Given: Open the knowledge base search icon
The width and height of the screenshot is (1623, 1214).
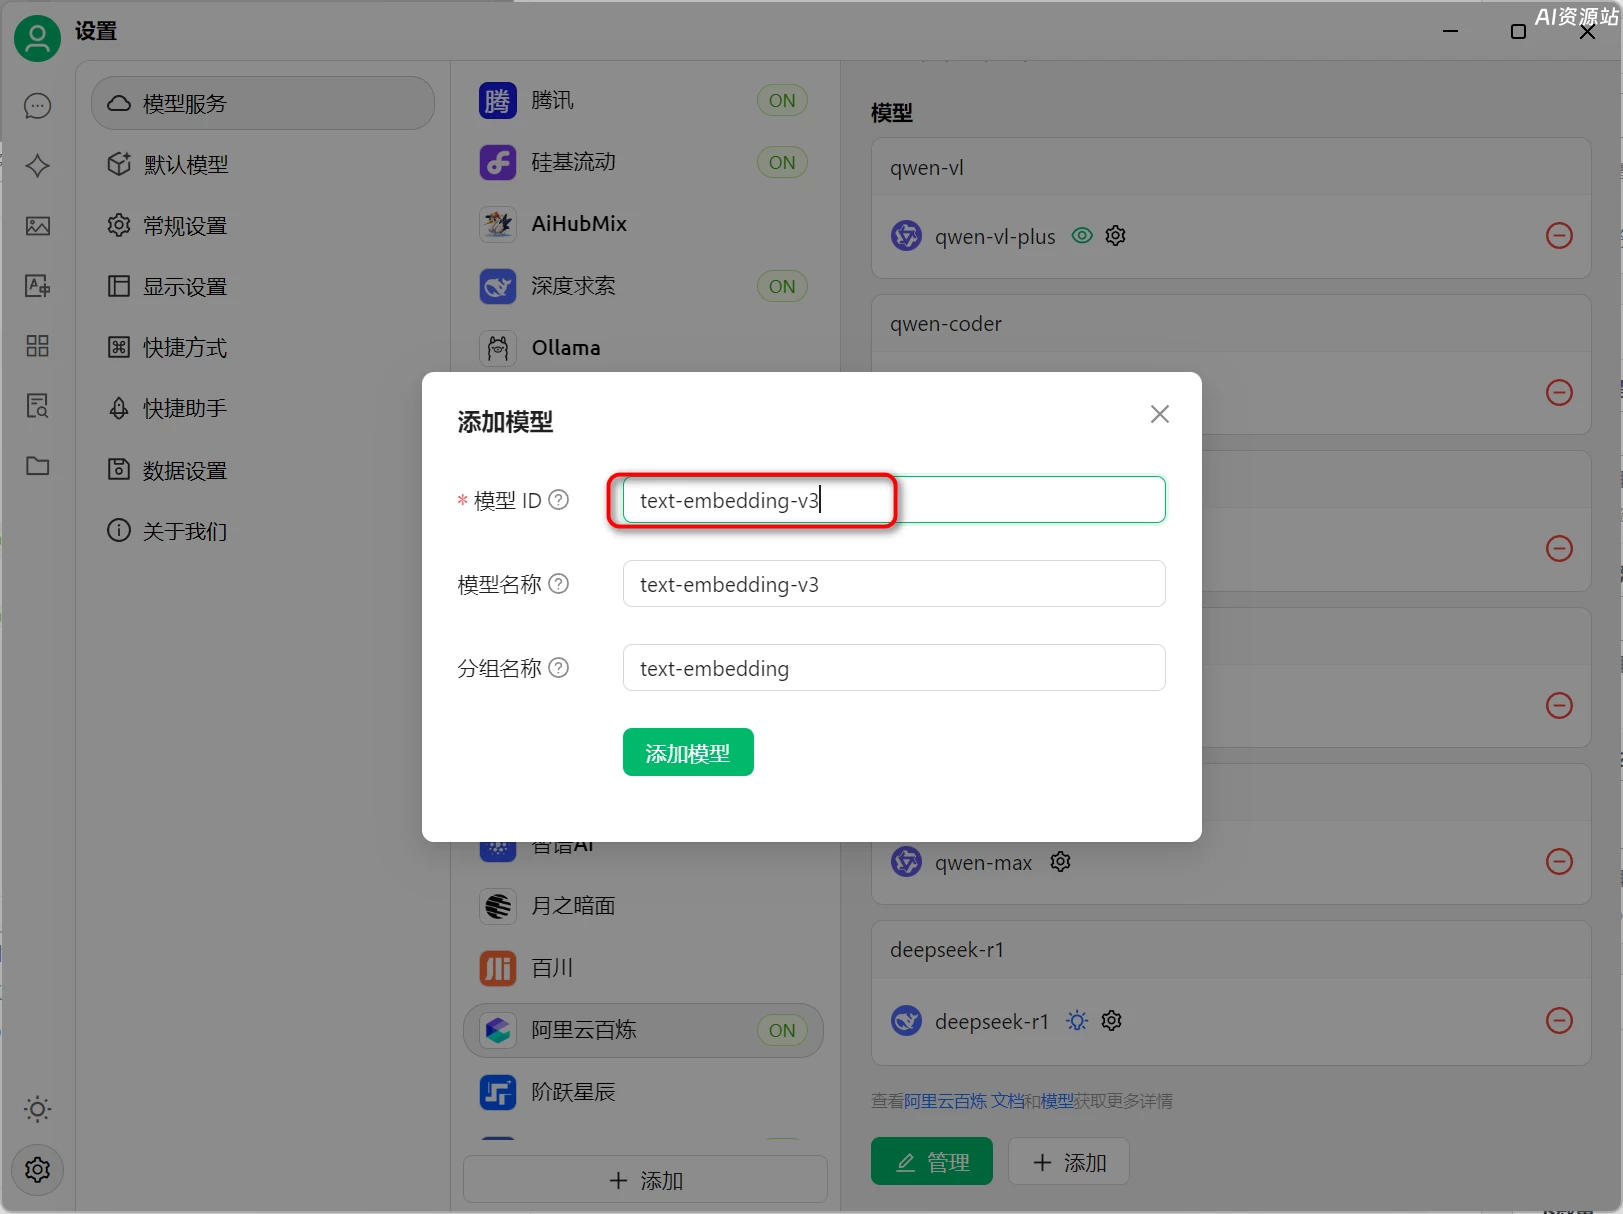Looking at the screenshot, I should point(37,406).
